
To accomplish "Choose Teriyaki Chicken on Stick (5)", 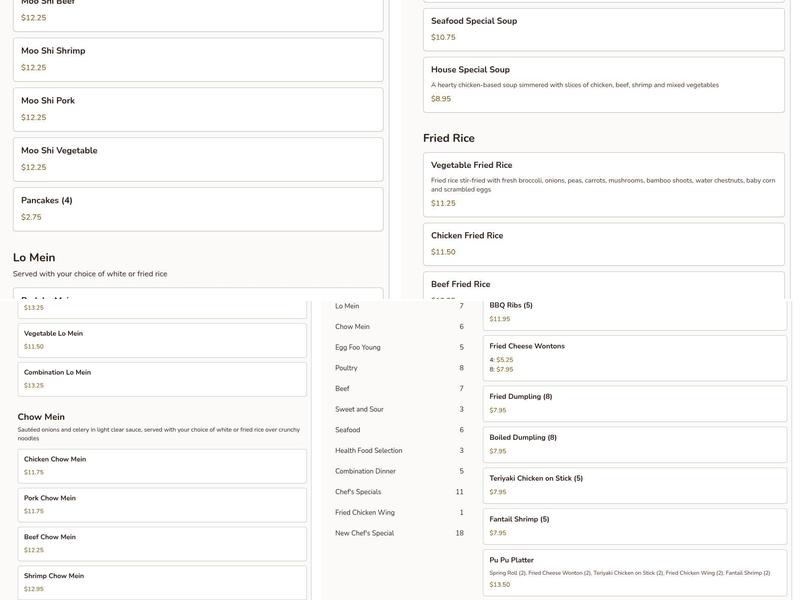I will coord(635,485).
